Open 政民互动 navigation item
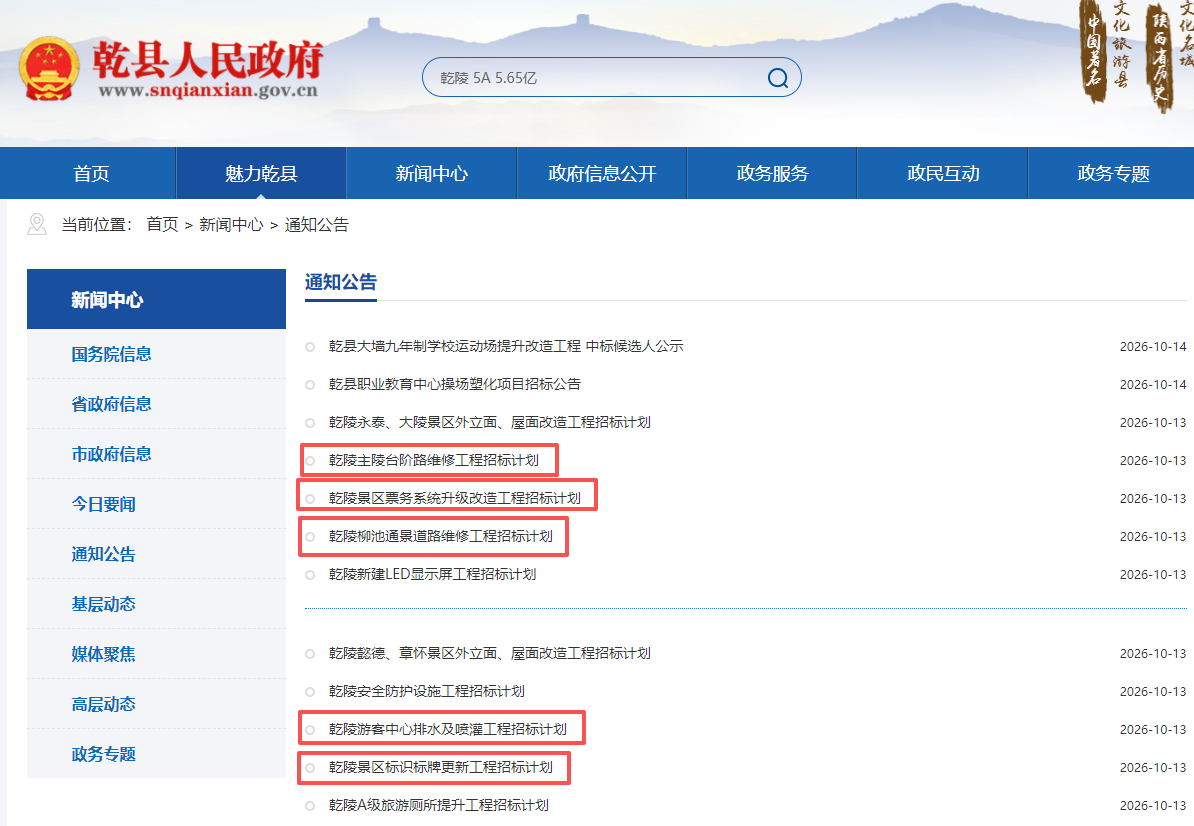The image size is (1194, 826). tap(943, 174)
